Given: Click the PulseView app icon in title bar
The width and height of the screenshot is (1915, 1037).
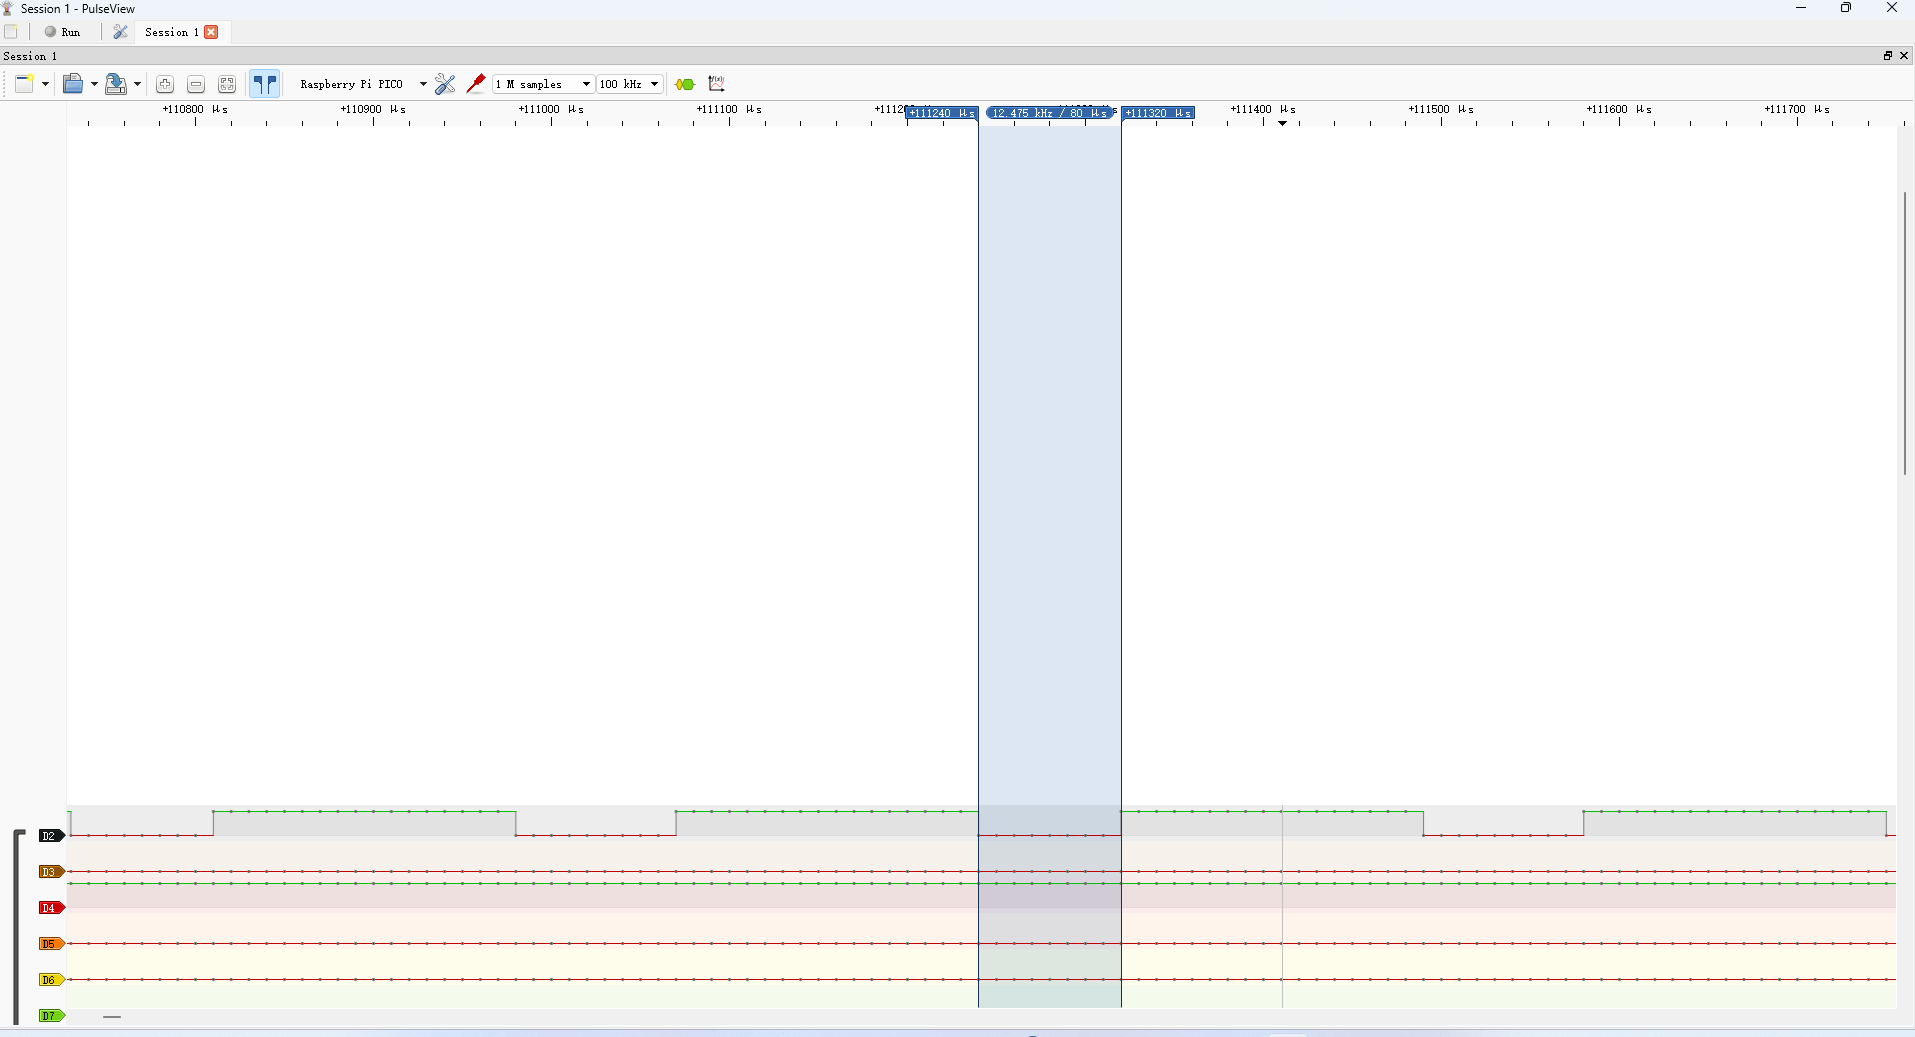Looking at the screenshot, I should click(x=8, y=8).
